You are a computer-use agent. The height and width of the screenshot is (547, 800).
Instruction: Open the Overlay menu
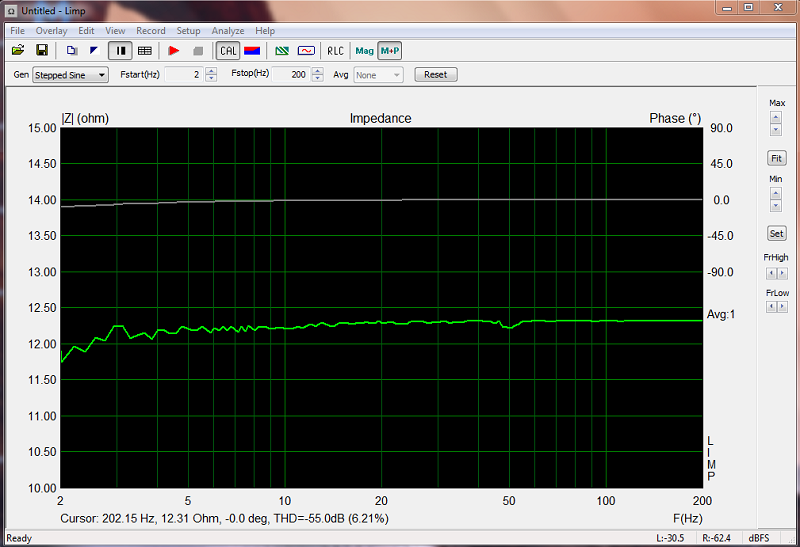51,31
